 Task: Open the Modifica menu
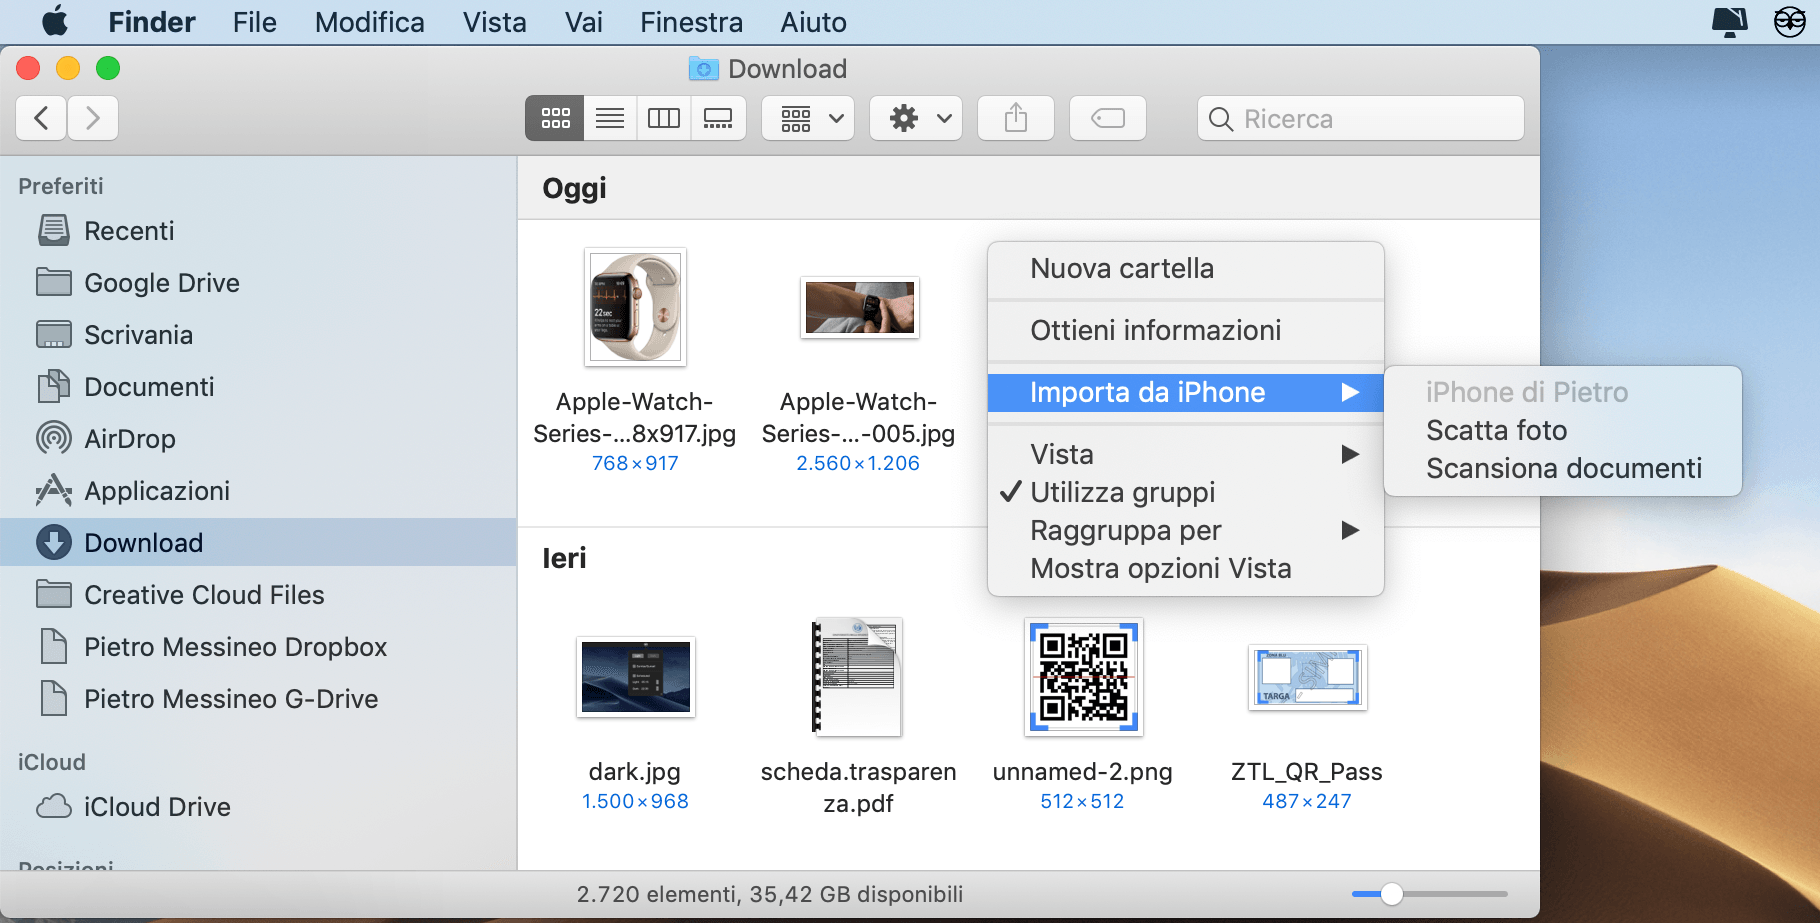pyautogui.click(x=369, y=22)
